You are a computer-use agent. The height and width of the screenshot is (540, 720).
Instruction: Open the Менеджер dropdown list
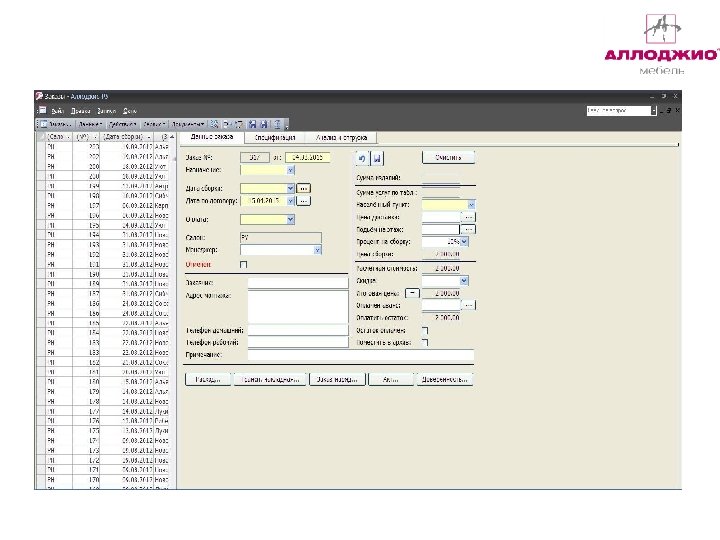click(x=317, y=250)
